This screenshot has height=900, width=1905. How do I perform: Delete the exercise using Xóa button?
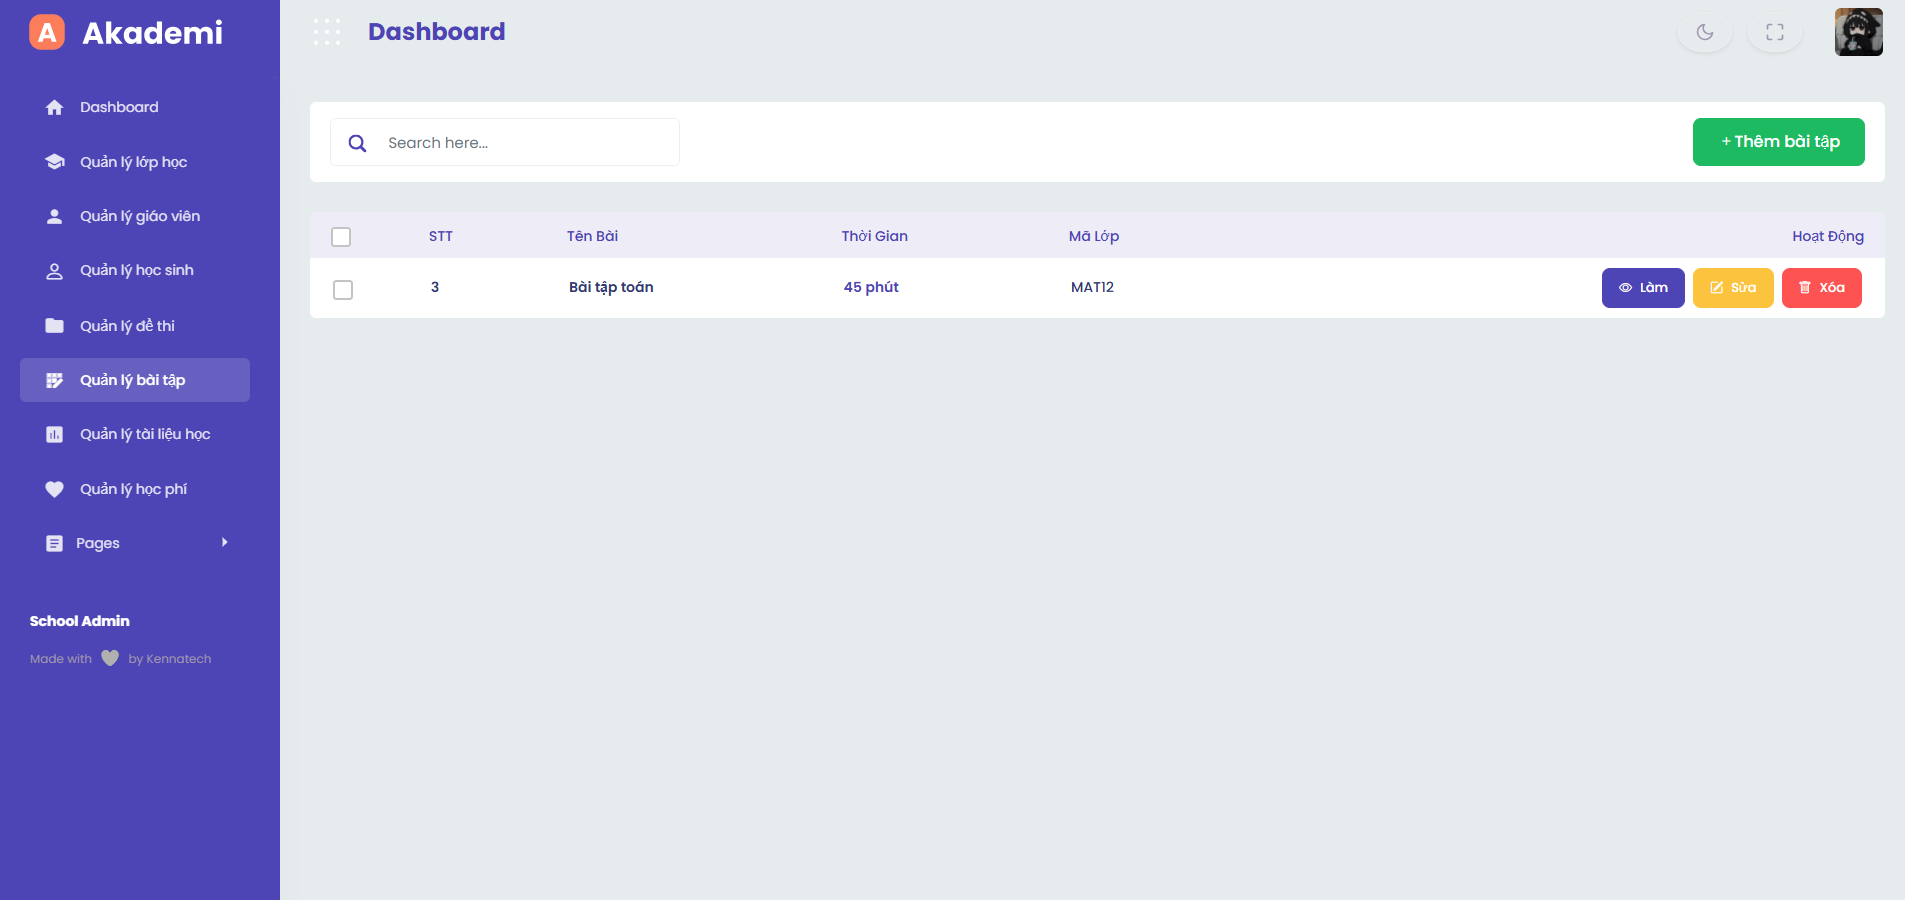(x=1821, y=288)
